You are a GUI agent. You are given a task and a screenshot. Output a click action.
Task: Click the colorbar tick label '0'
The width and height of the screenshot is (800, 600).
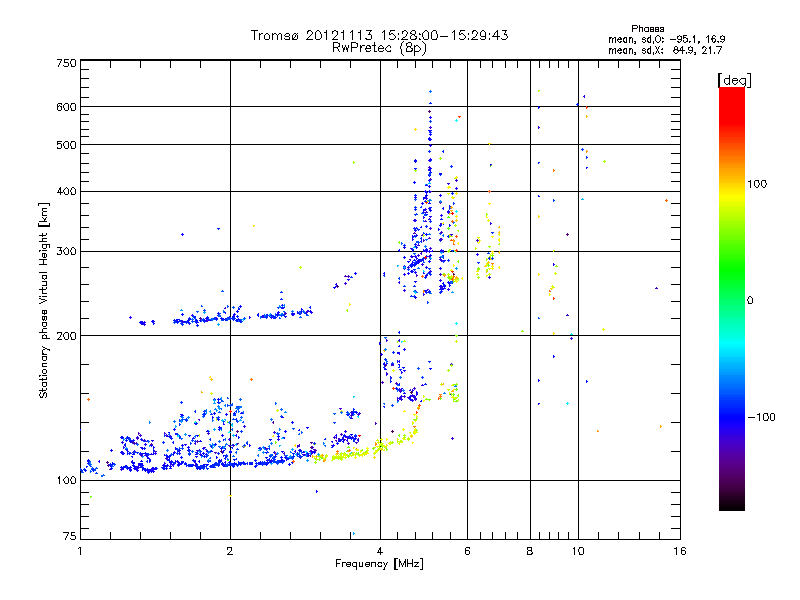coord(750,301)
